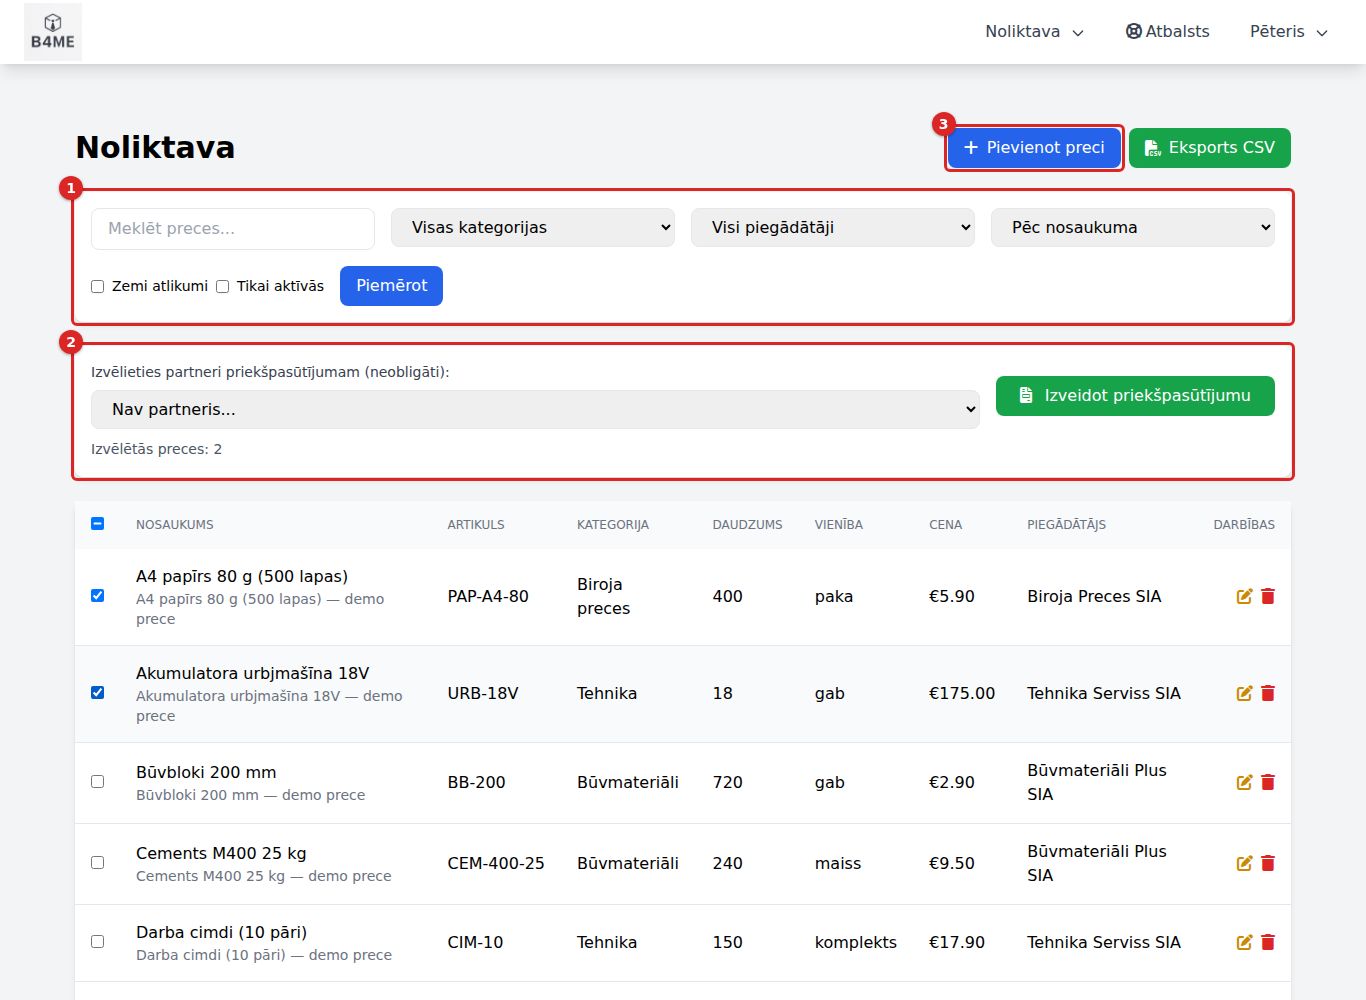Go to the Atbalsts support link
Viewport: 1366px width, 1000px height.
(1168, 32)
